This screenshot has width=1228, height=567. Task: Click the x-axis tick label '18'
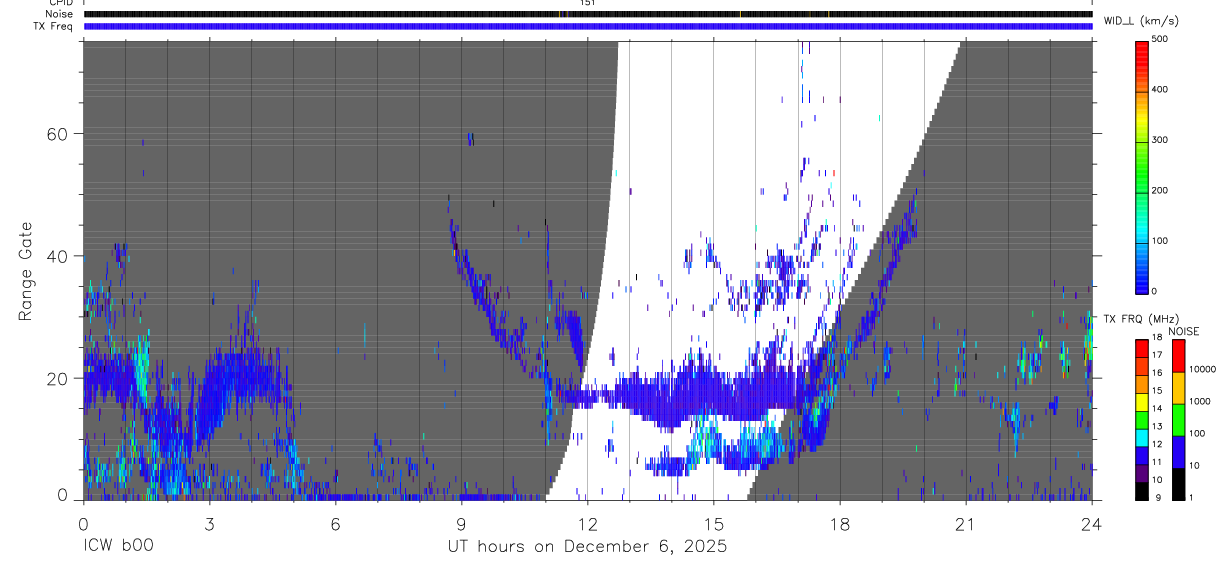coord(839,523)
